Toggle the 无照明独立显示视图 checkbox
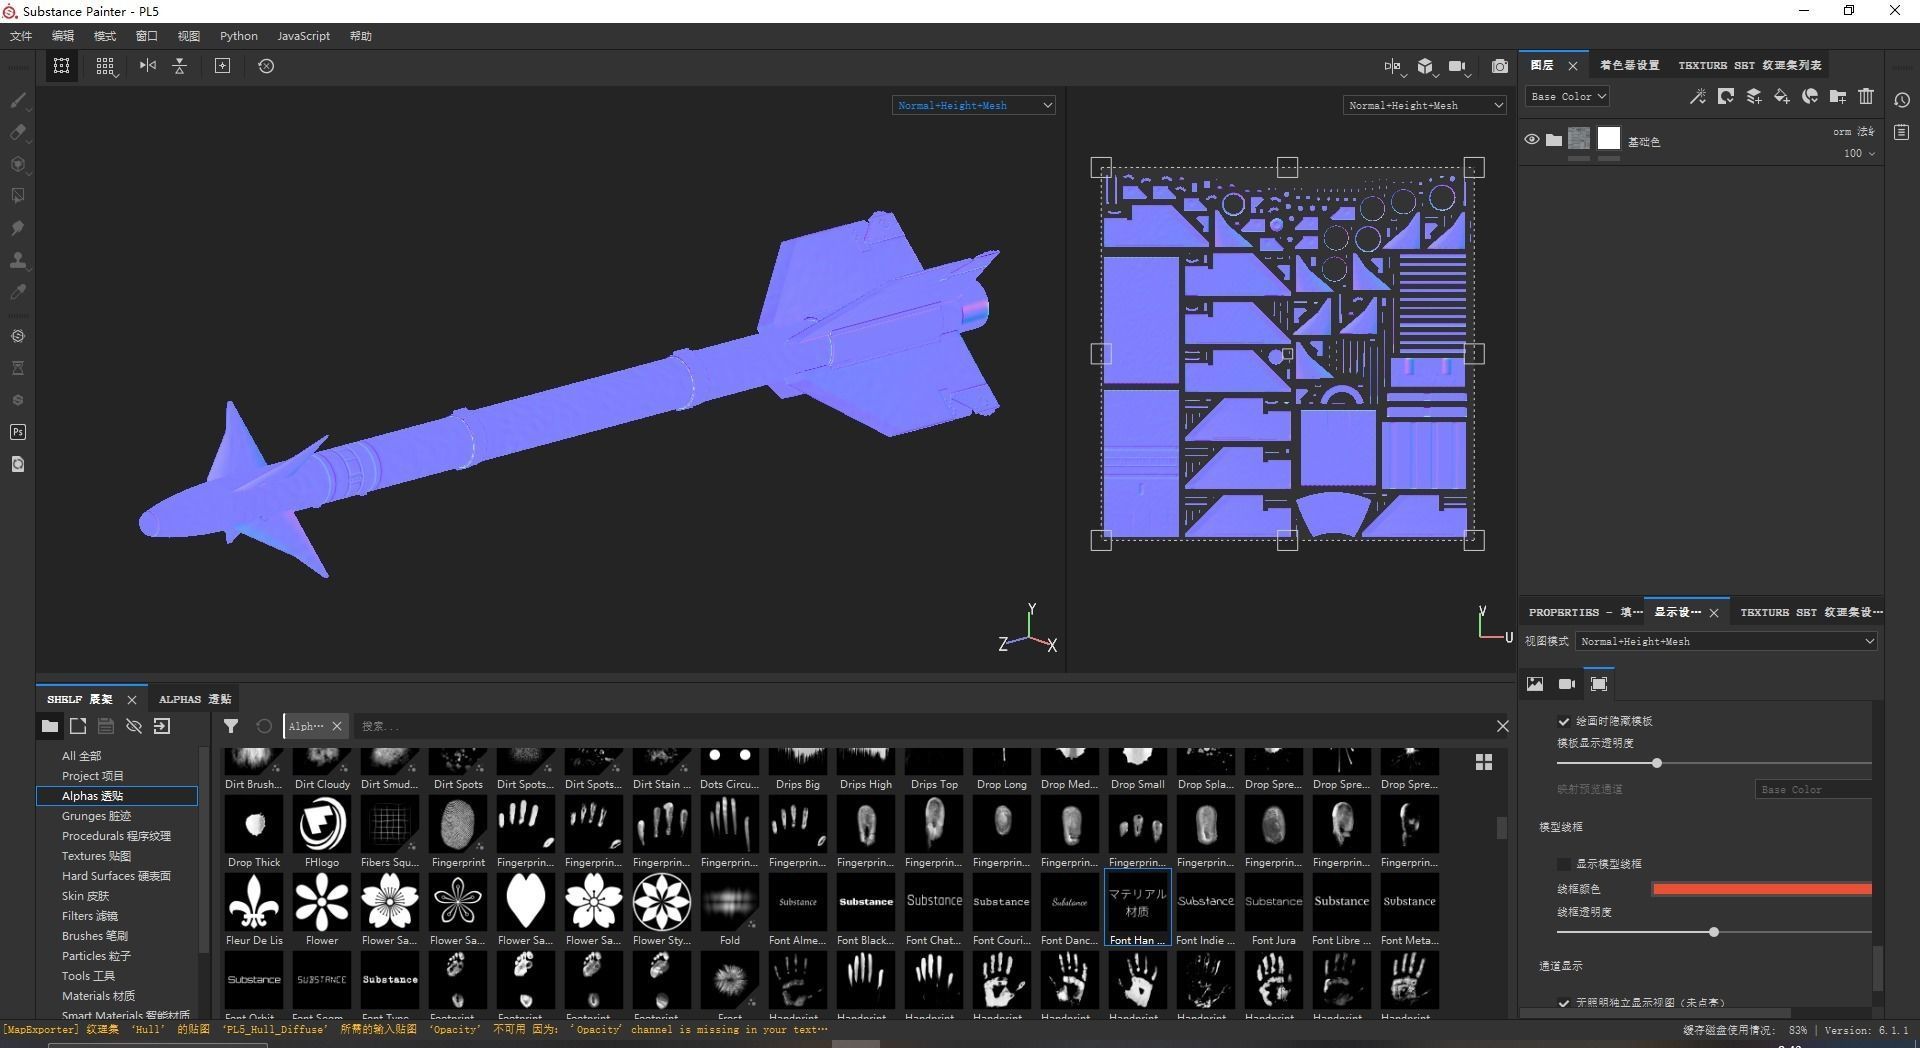 pyautogui.click(x=1564, y=1002)
